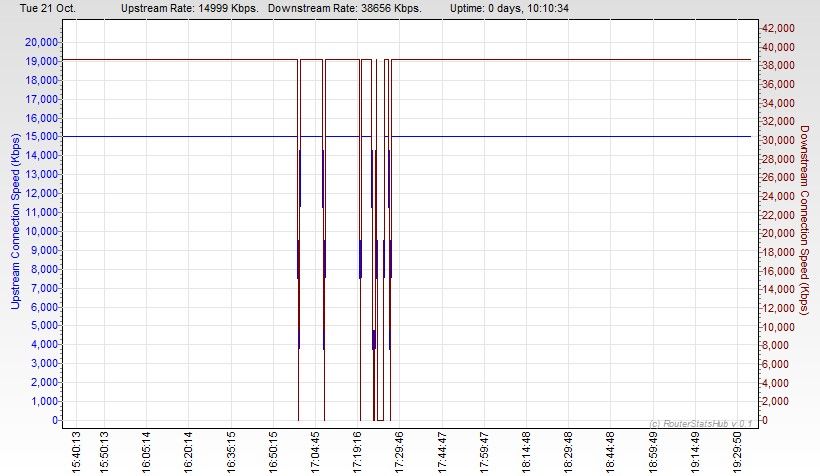Click the 15:40:13 time label

(76, 452)
